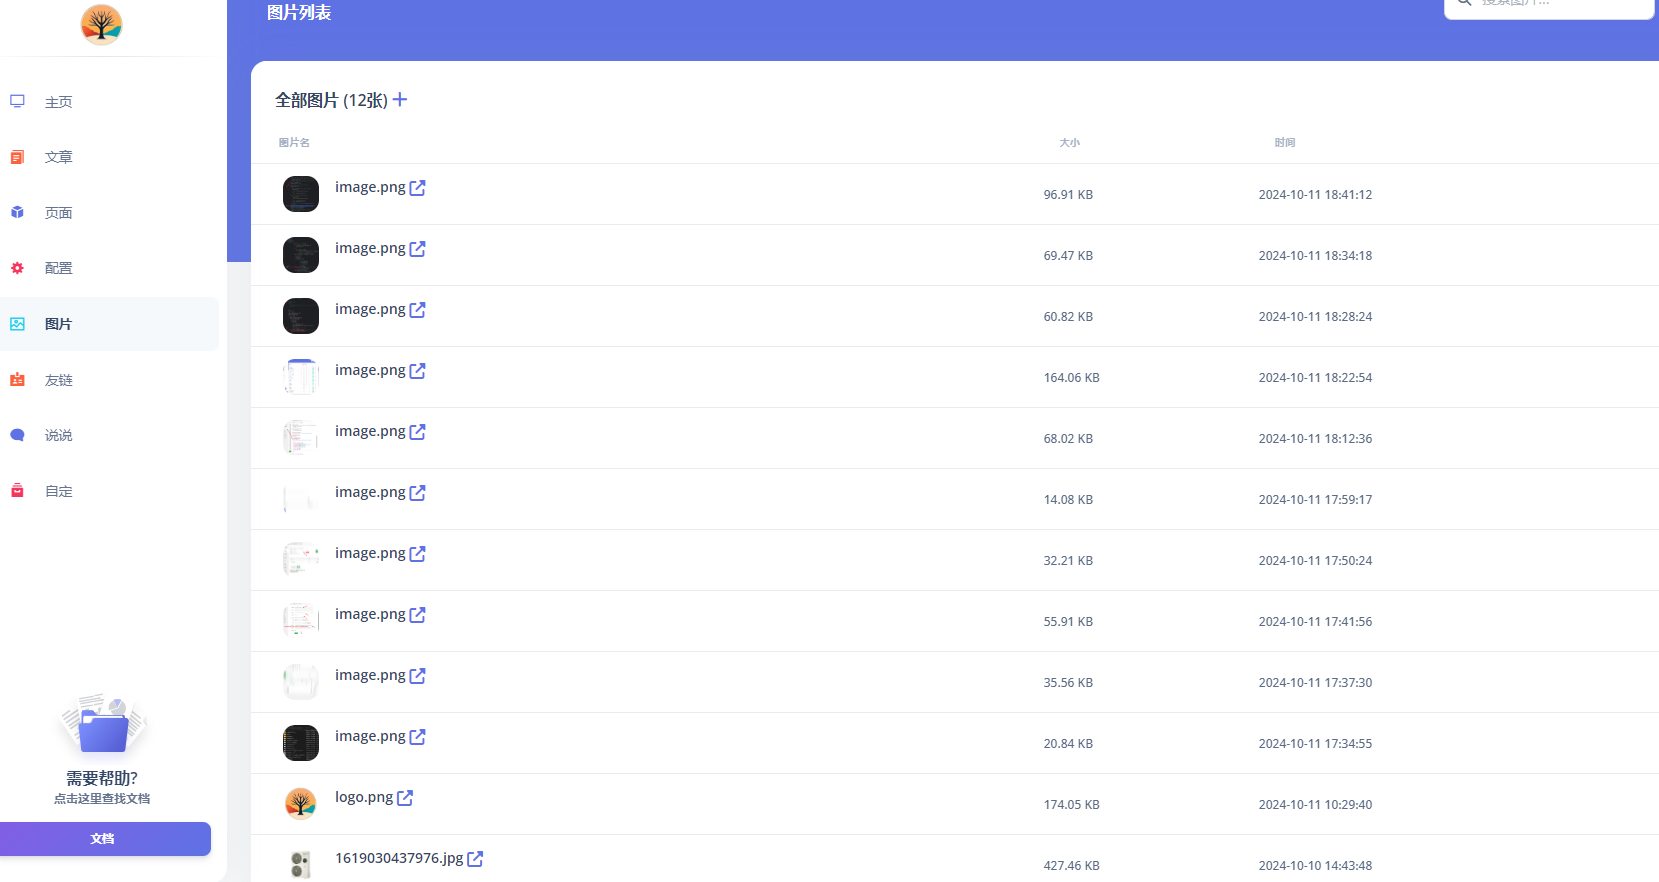Go to 主页 in sidebar

[58, 102]
